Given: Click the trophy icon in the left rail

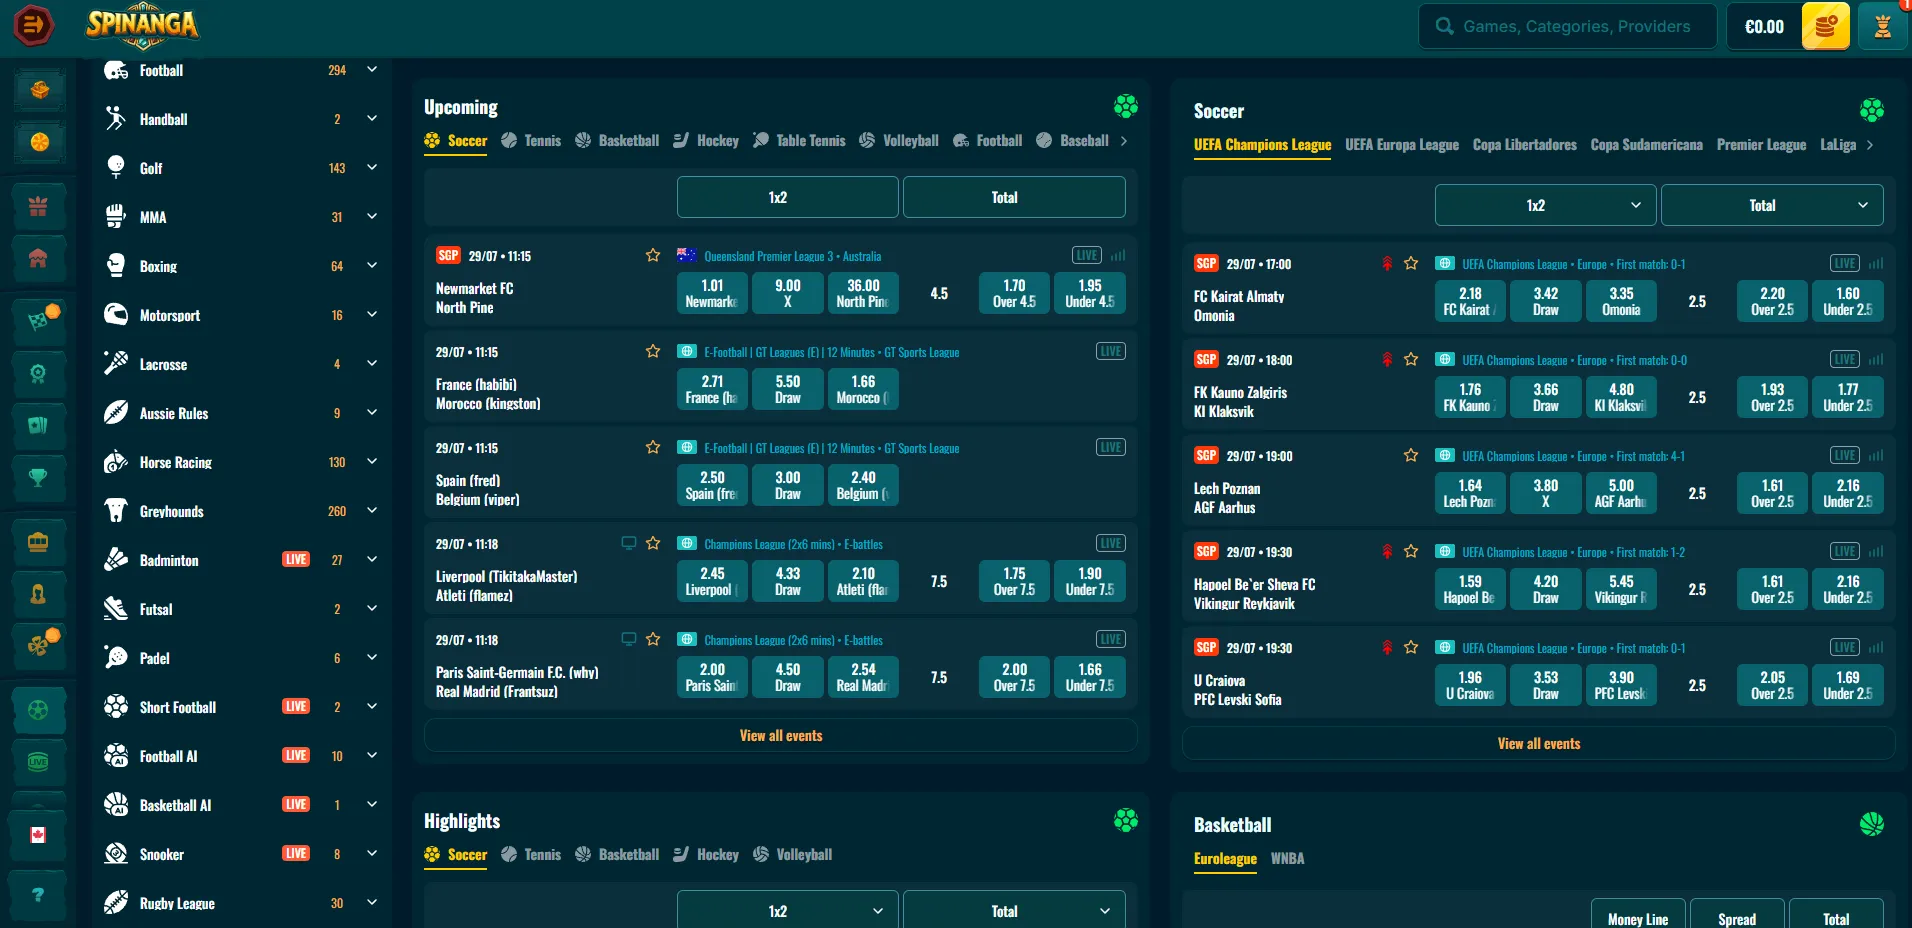Looking at the screenshot, I should 38,478.
